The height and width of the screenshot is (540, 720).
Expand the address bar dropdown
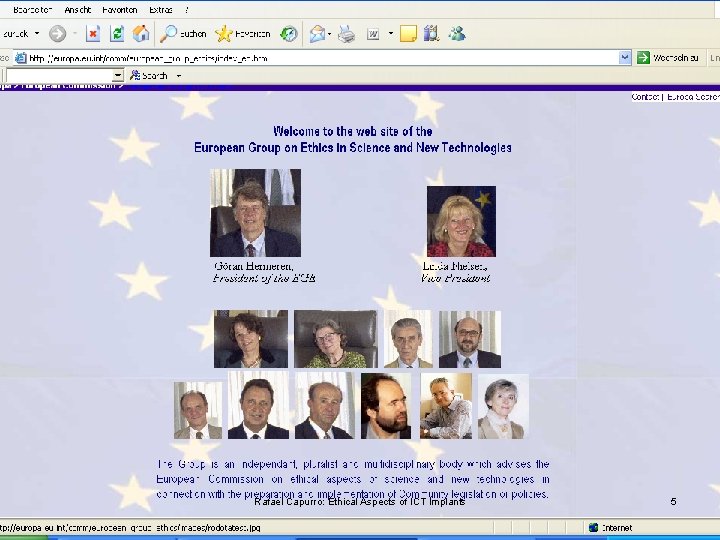tap(624, 58)
